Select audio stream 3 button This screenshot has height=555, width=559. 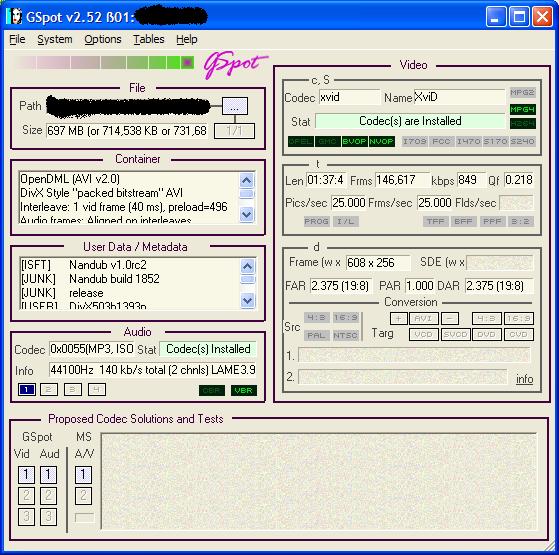[72, 390]
